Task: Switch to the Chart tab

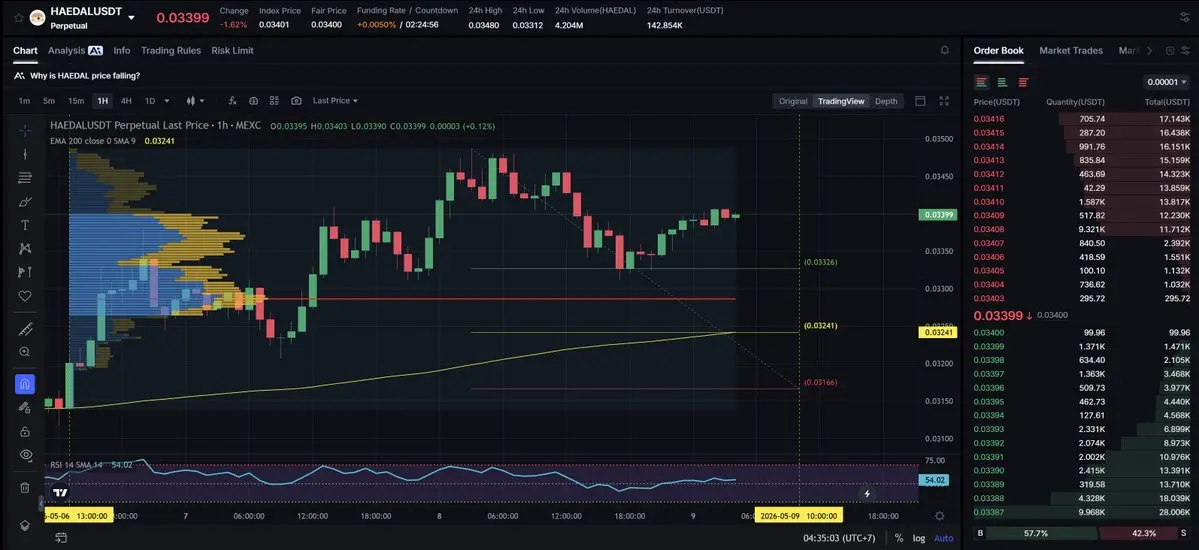Action: click(x=25, y=50)
